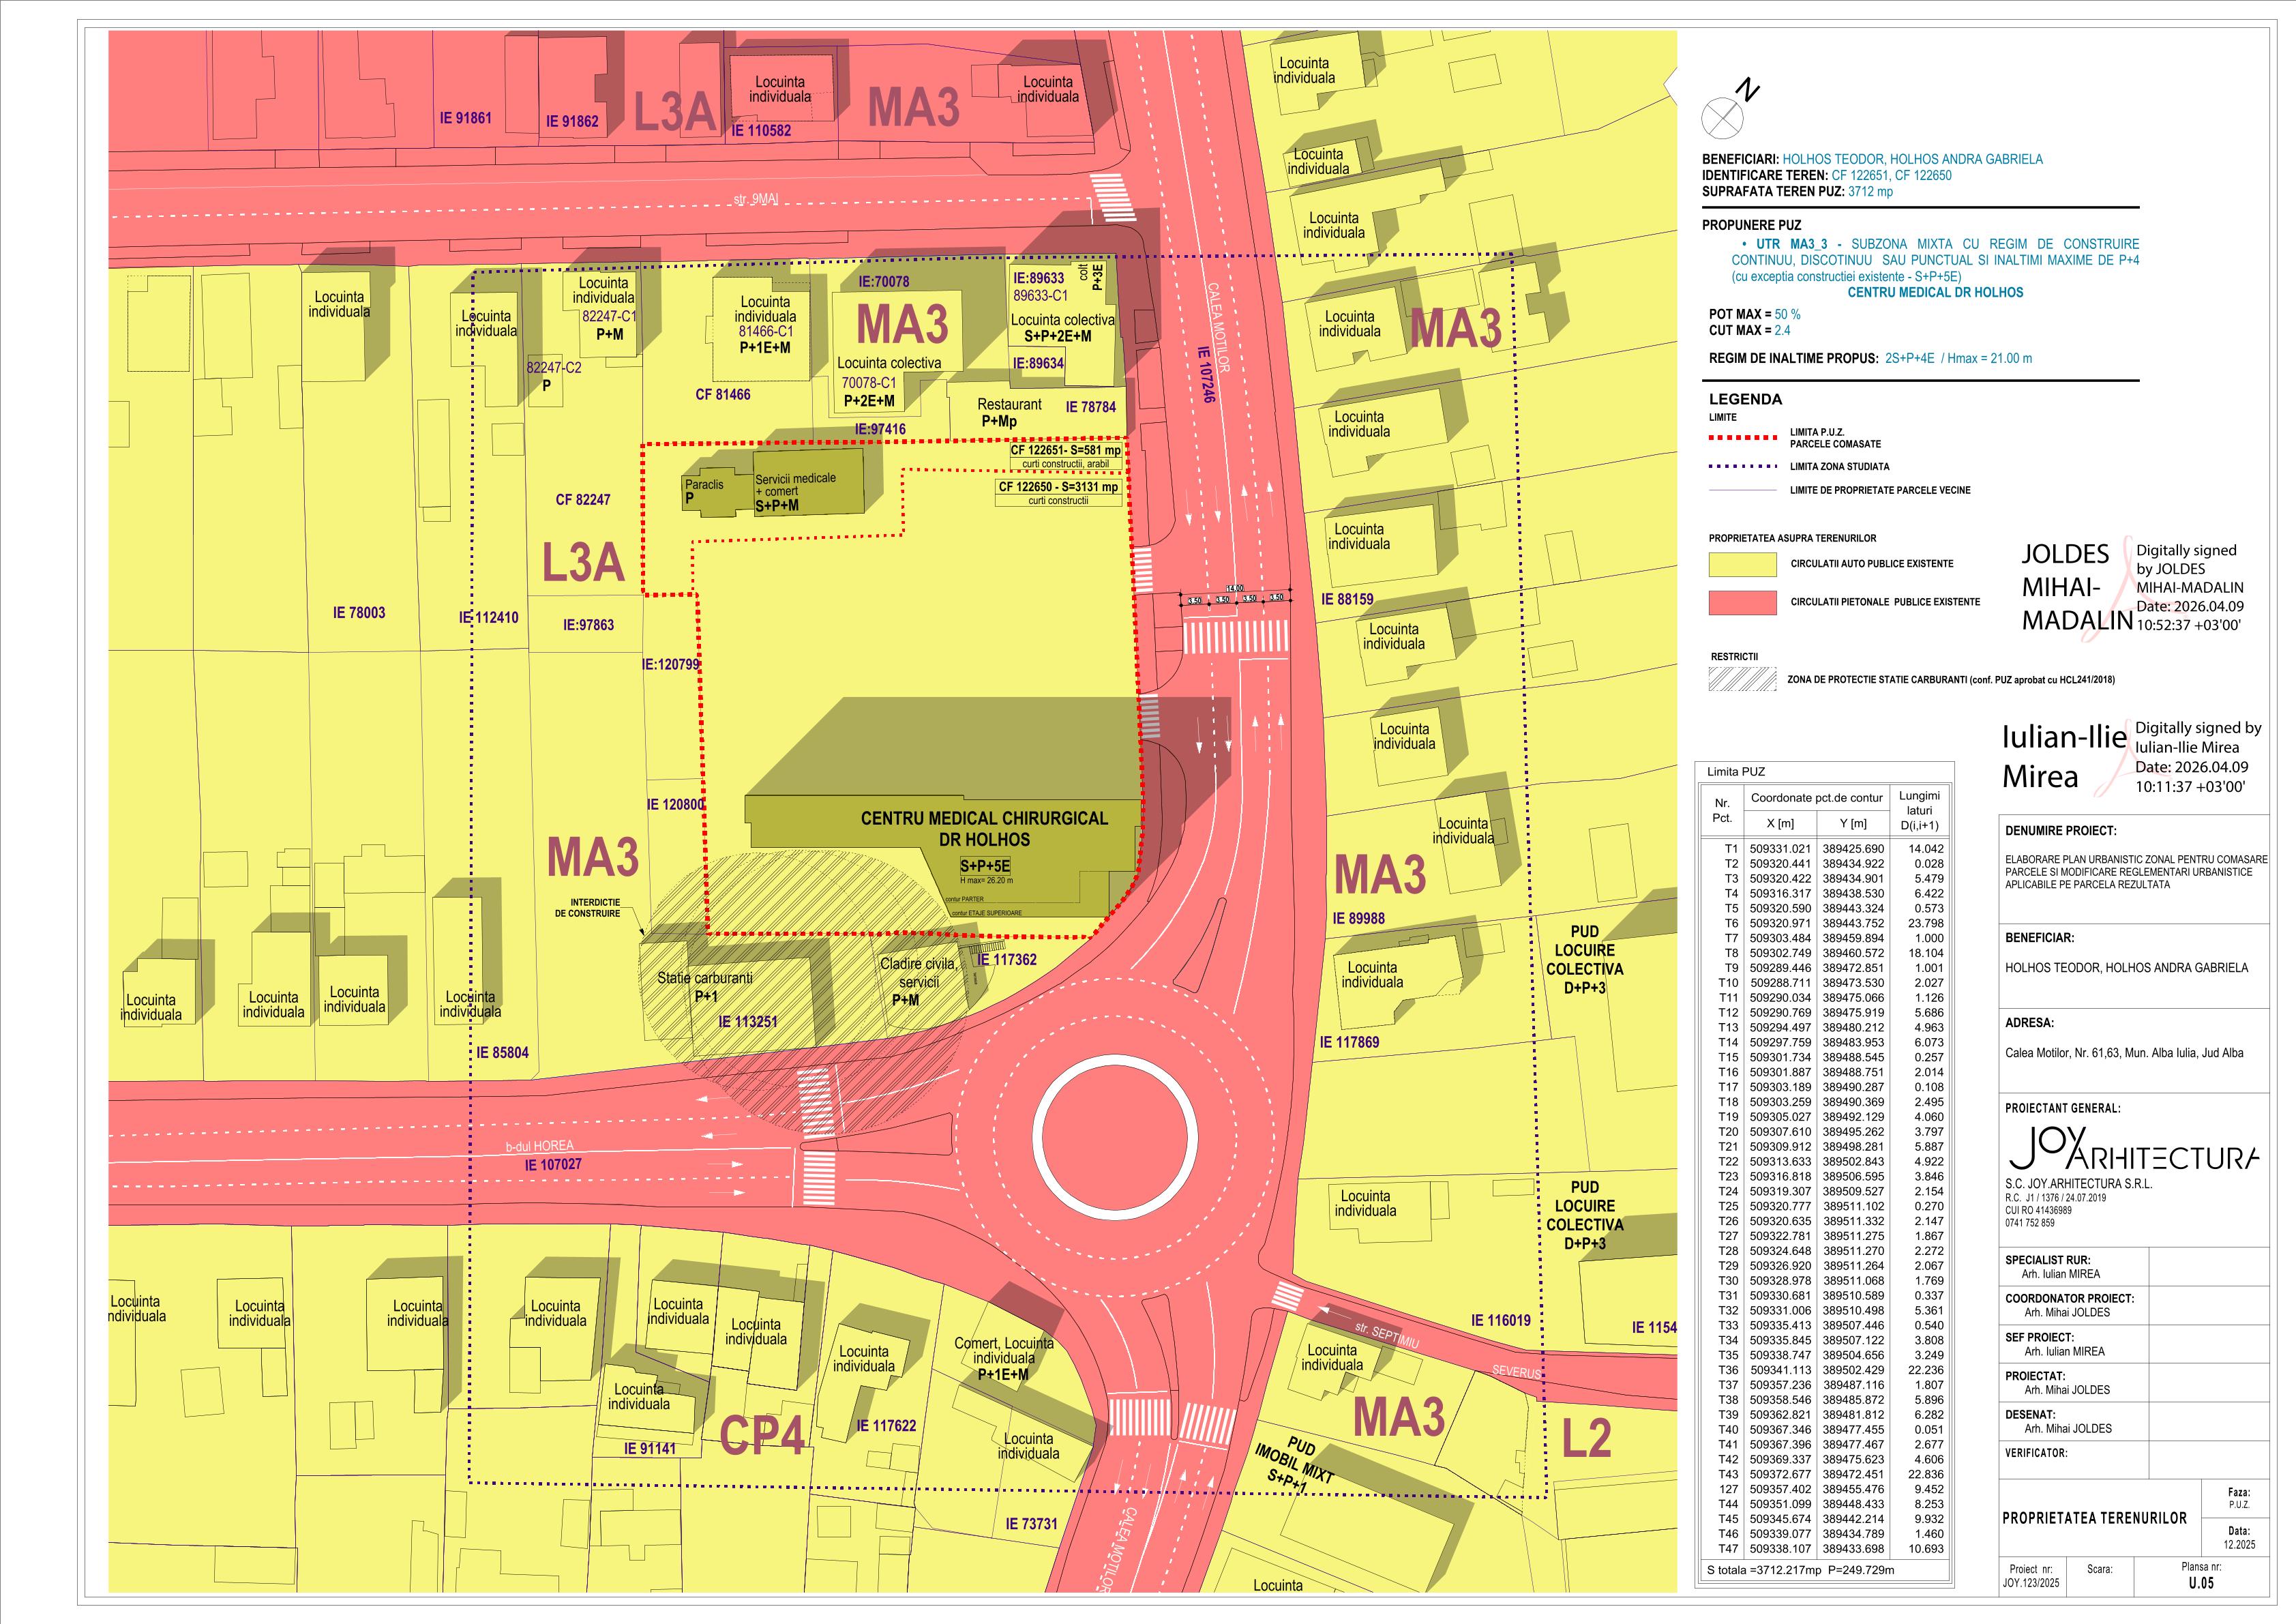Click the '14.00' road width dimension

click(1235, 589)
